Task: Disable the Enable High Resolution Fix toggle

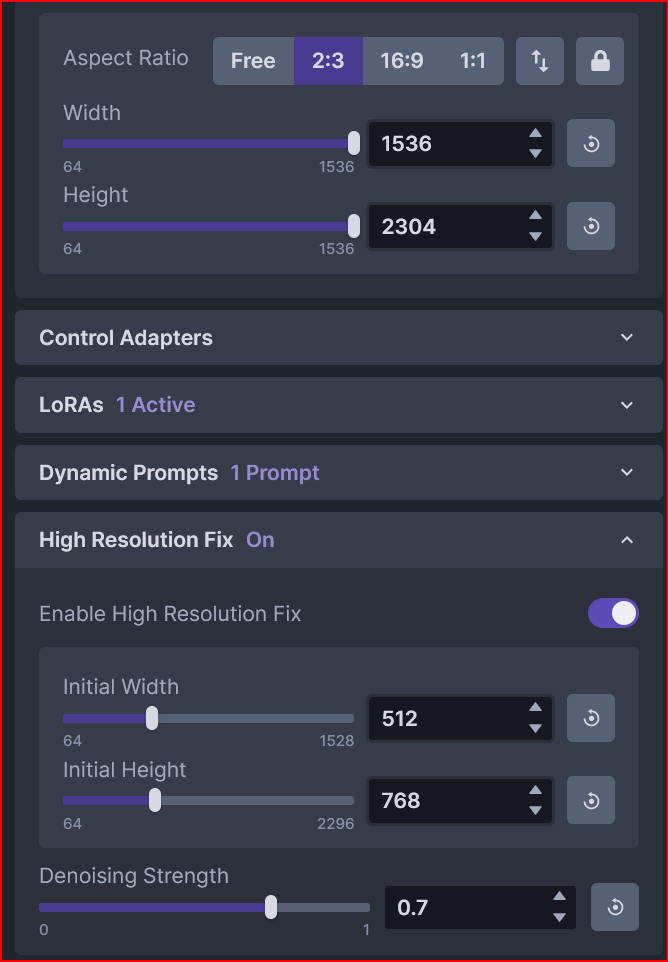Action: click(613, 613)
